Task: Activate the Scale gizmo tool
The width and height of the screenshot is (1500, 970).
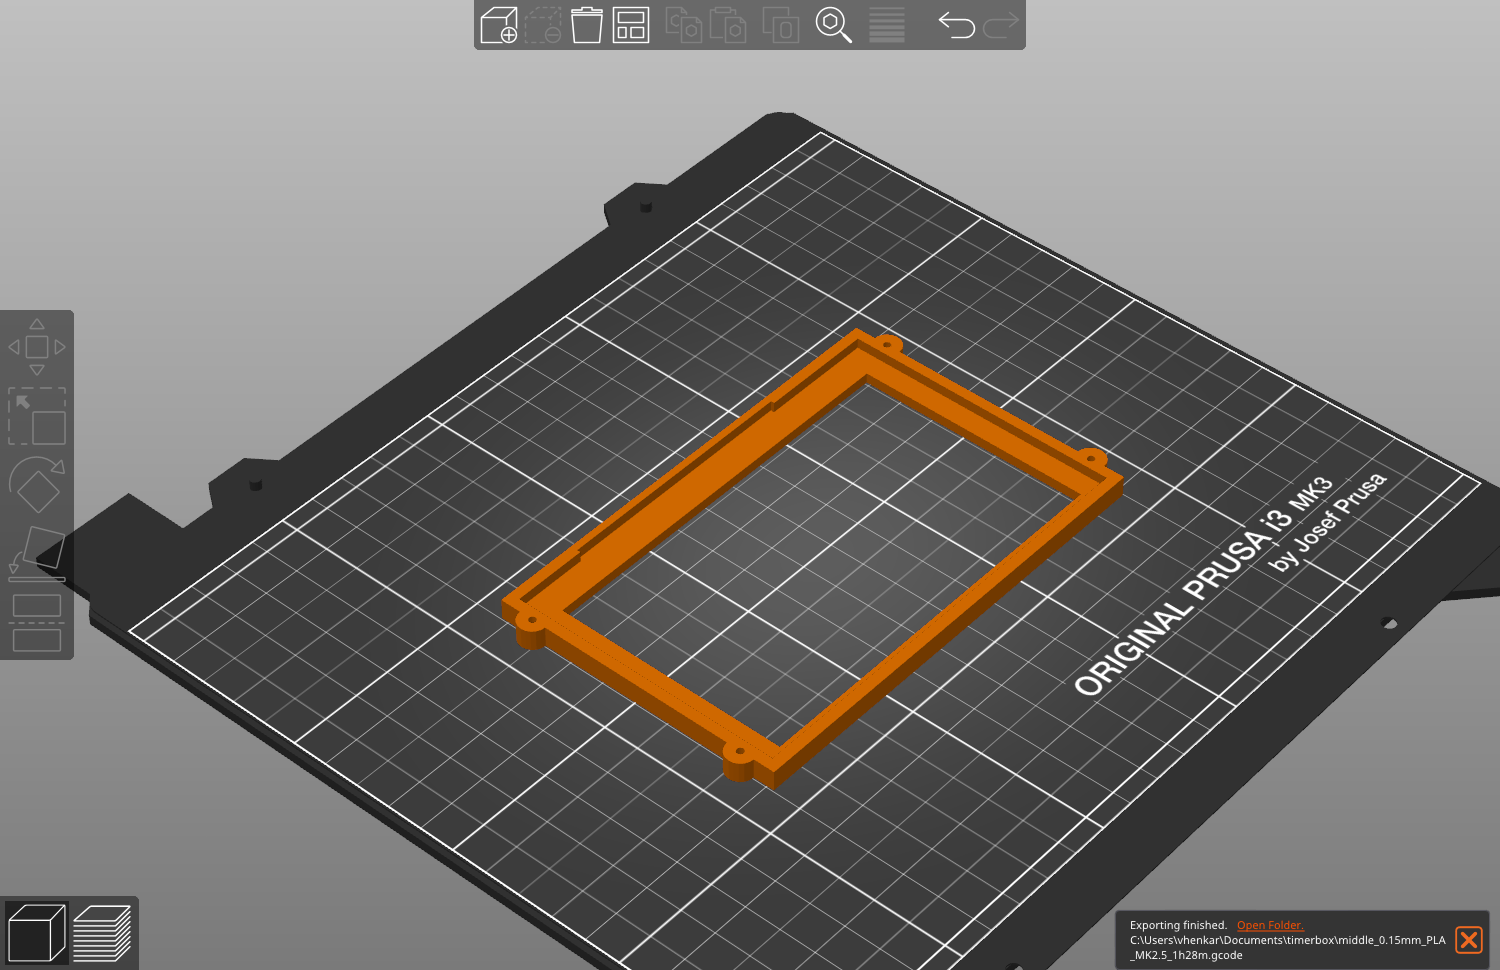Action: coord(37,416)
